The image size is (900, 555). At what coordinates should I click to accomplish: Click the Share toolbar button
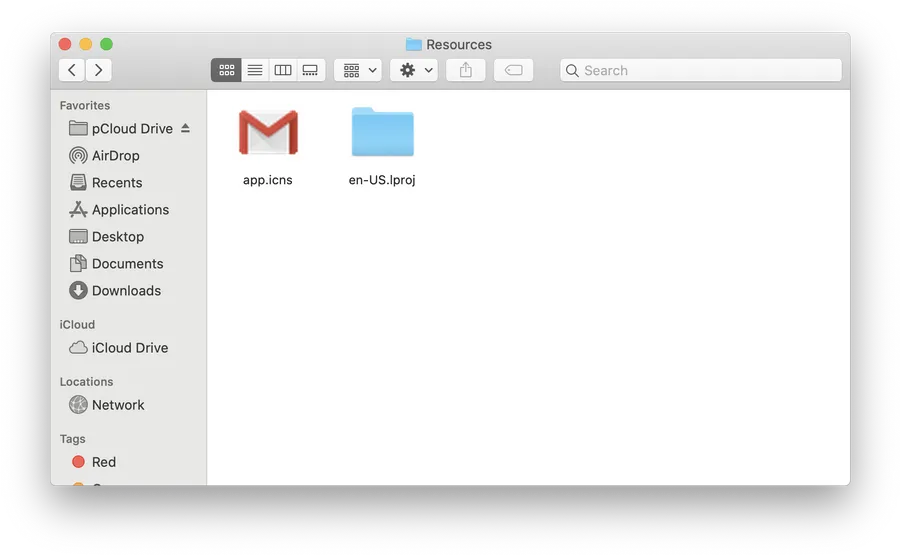pyautogui.click(x=465, y=70)
